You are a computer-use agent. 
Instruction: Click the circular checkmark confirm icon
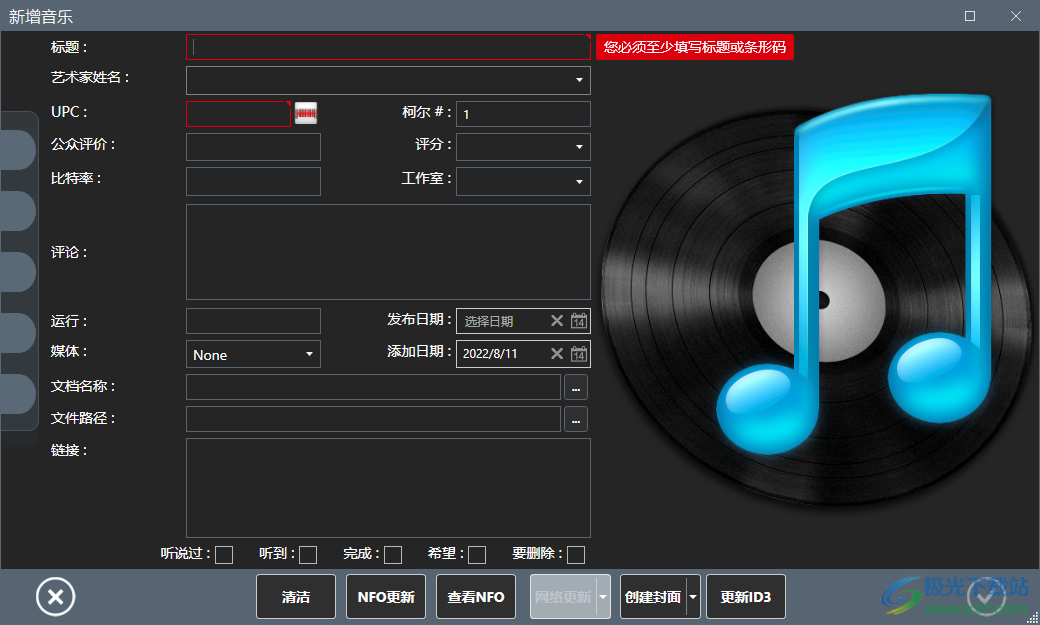(986, 596)
